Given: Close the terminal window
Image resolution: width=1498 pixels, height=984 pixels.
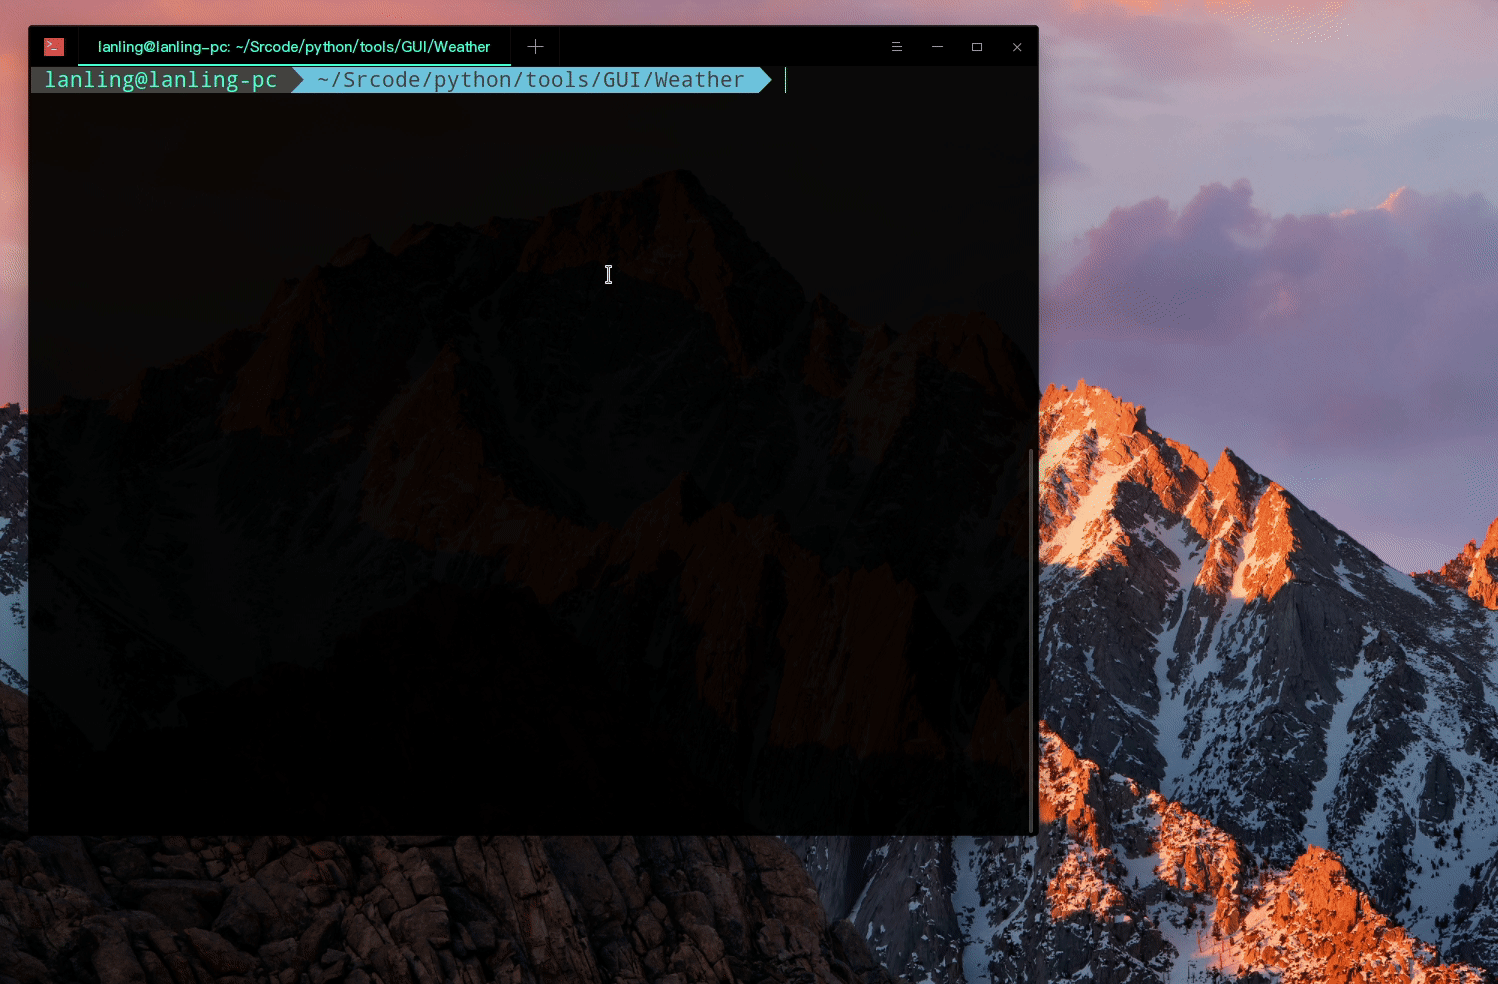Looking at the screenshot, I should coord(1017,47).
